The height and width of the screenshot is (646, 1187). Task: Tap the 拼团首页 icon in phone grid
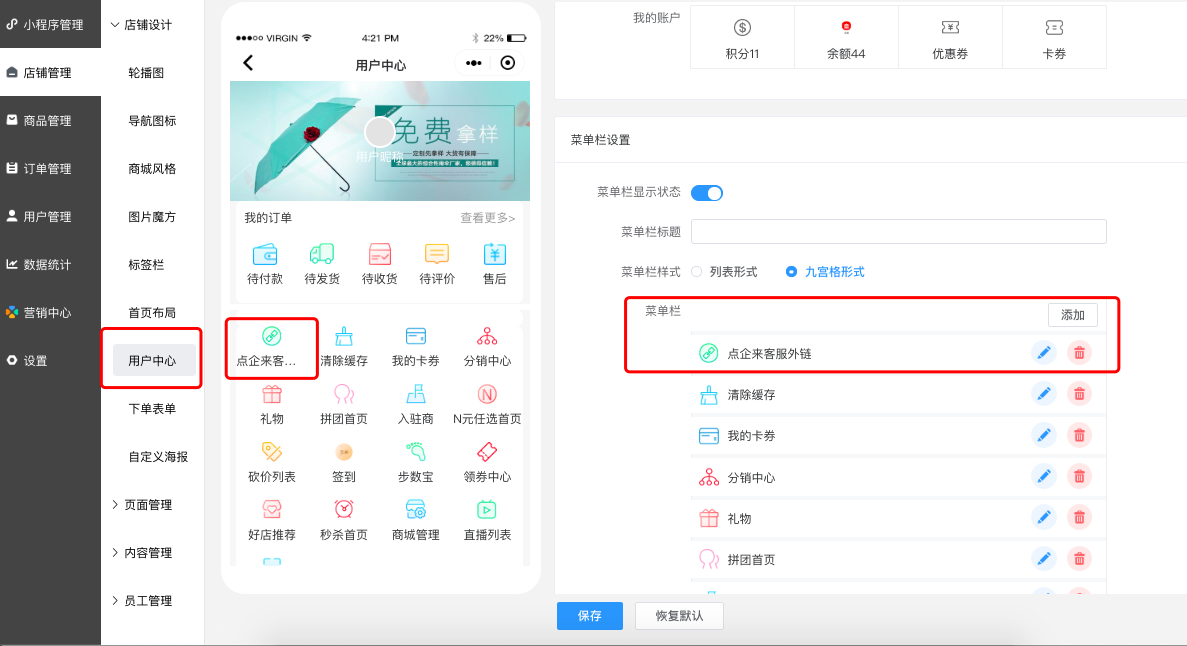click(344, 394)
